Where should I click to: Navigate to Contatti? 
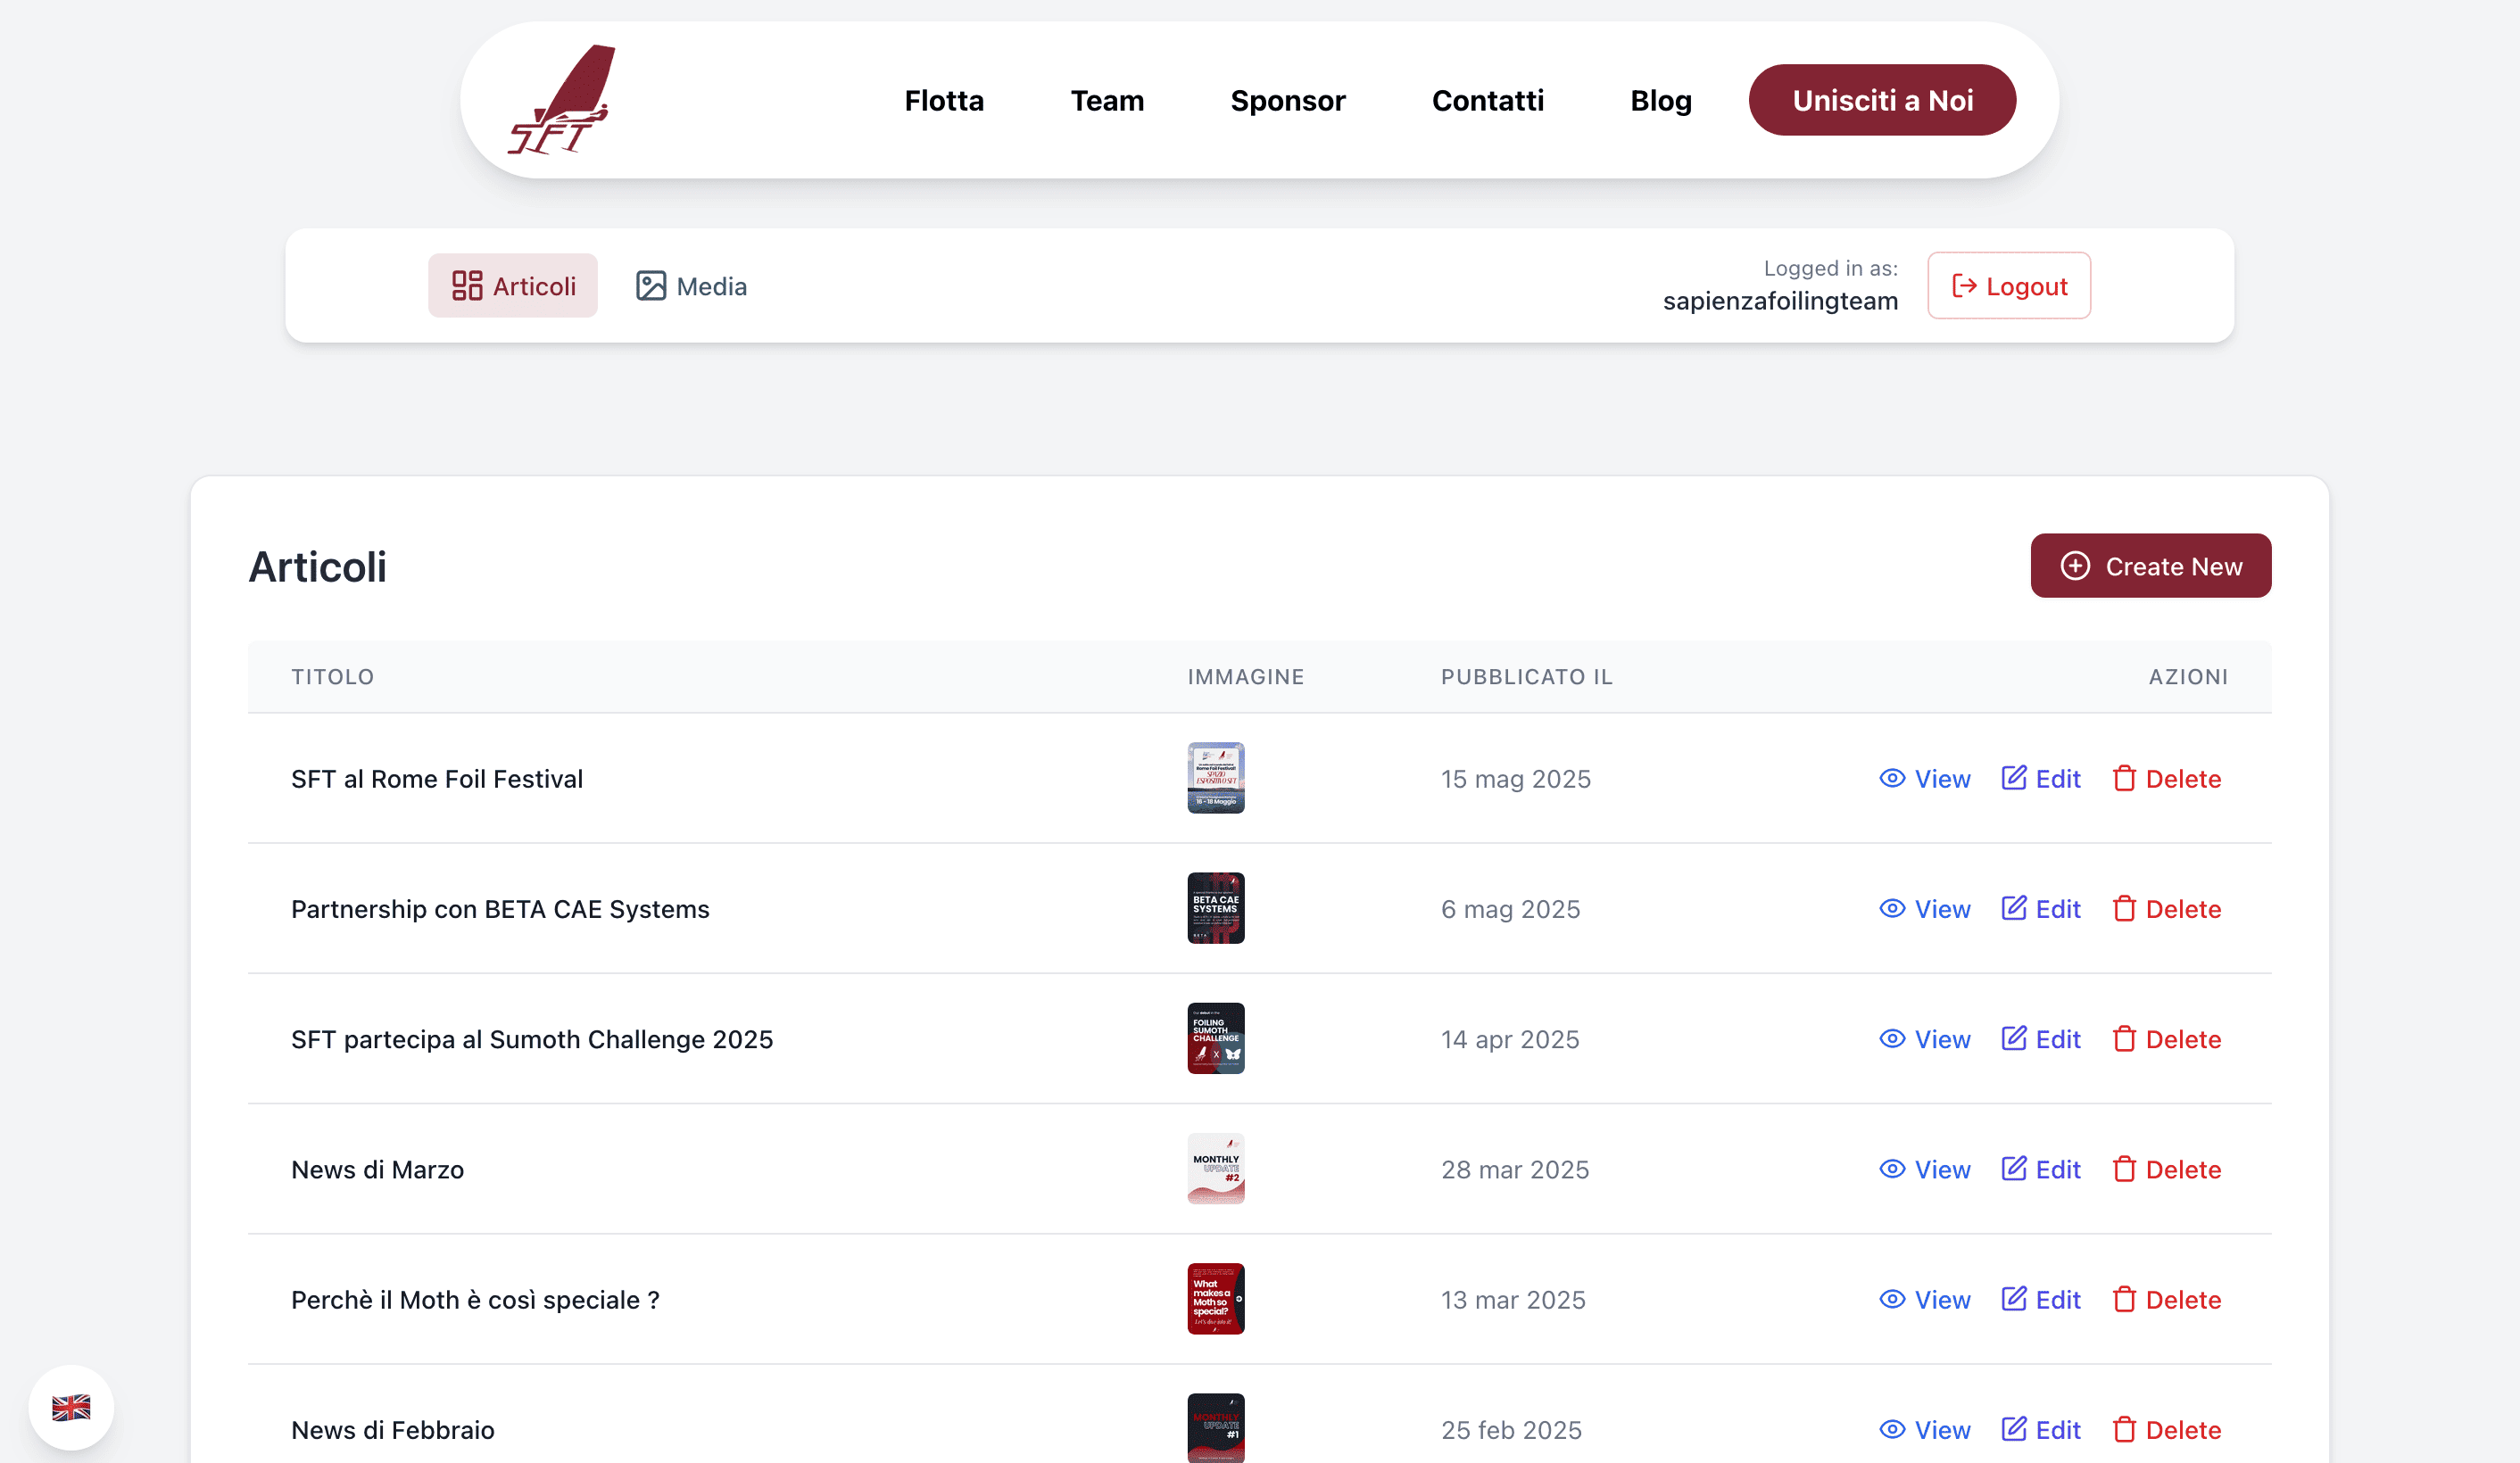point(1488,100)
